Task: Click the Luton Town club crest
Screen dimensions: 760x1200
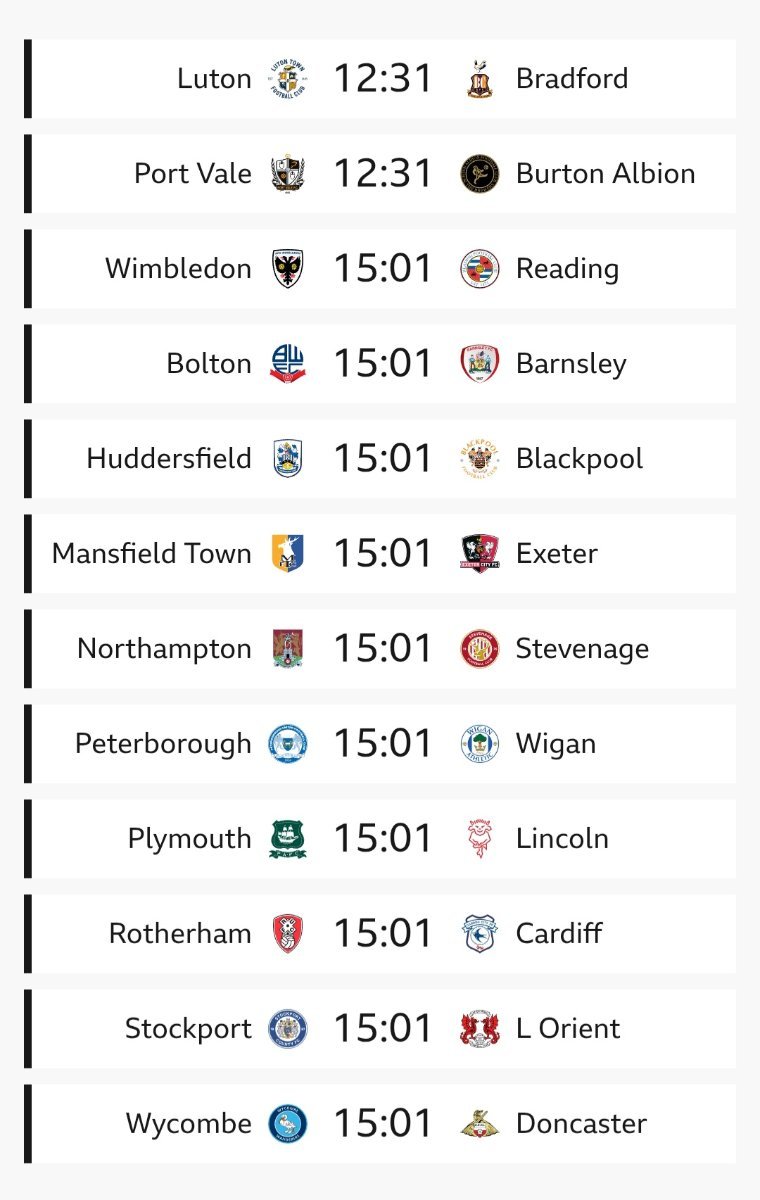Action: [288, 79]
